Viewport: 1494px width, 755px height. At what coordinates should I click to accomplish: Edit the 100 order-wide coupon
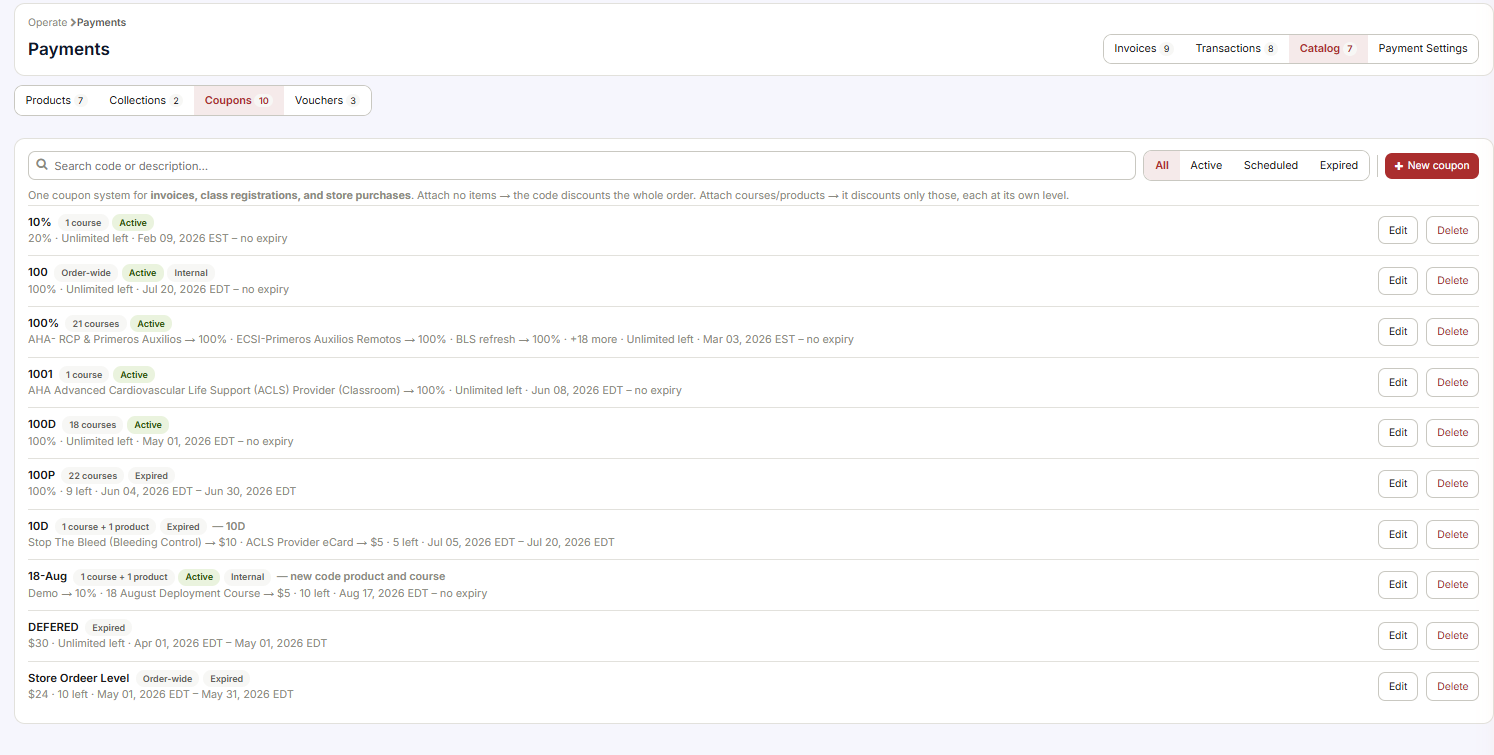click(x=1398, y=280)
